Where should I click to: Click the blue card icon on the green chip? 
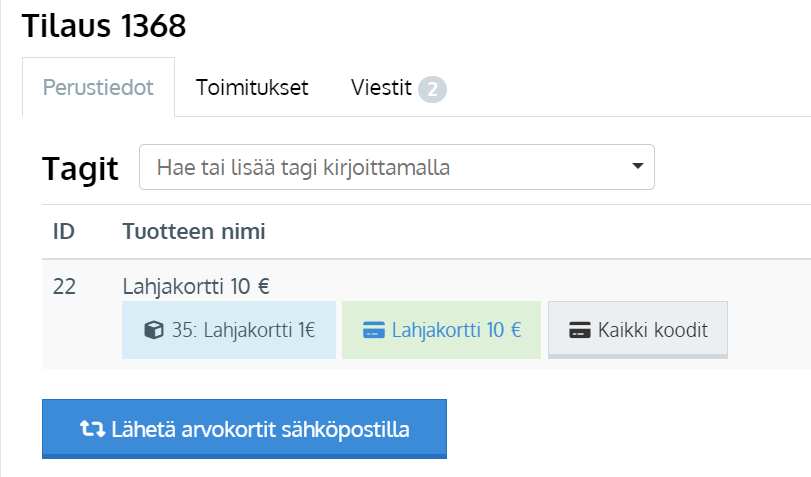pyautogui.click(x=373, y=330)
